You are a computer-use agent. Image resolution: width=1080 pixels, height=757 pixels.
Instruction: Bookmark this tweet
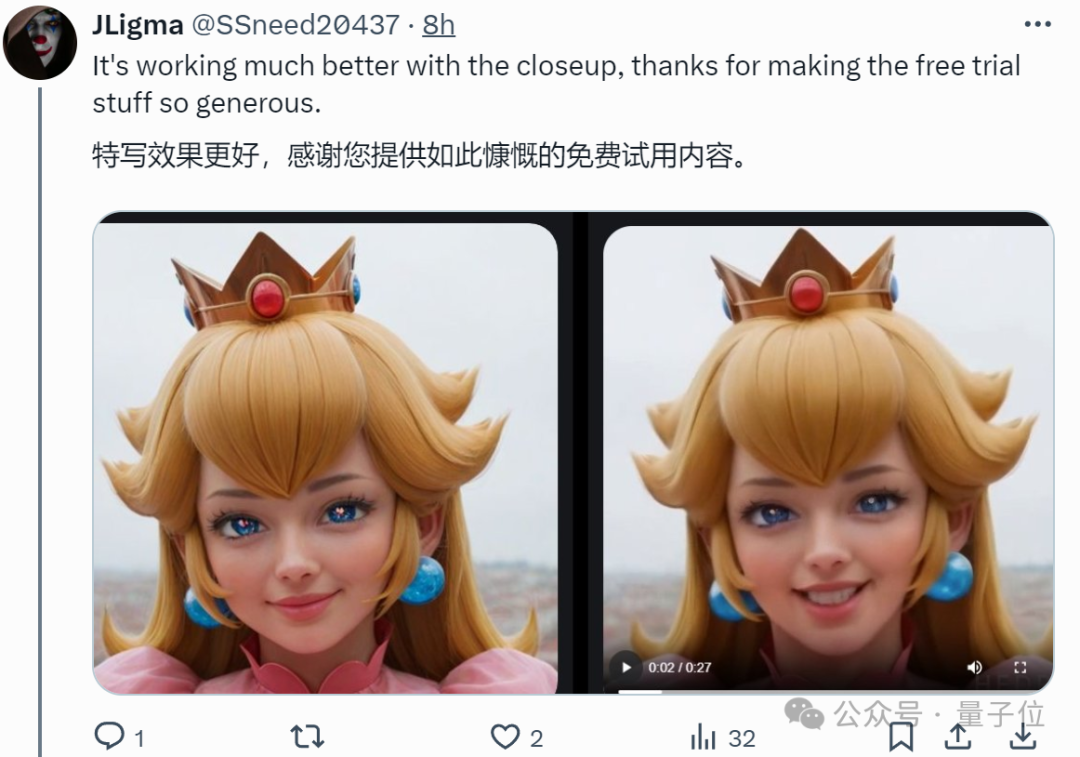click(x=901, y=736)
